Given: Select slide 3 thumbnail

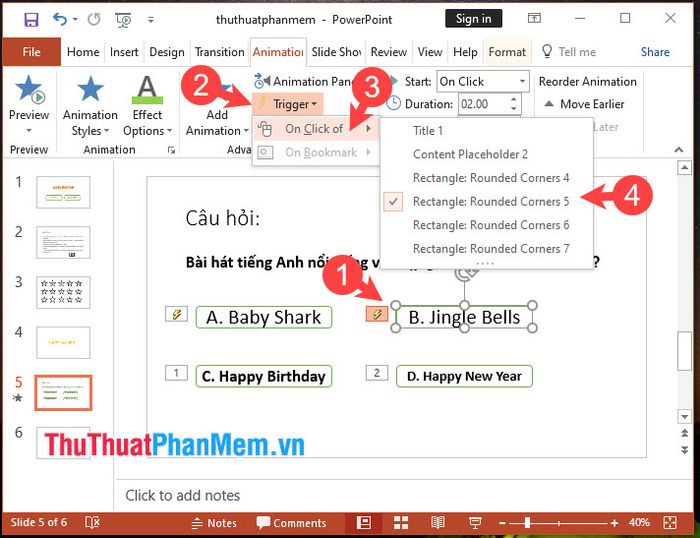Looking at the screenshot, I should click(63, 292).
